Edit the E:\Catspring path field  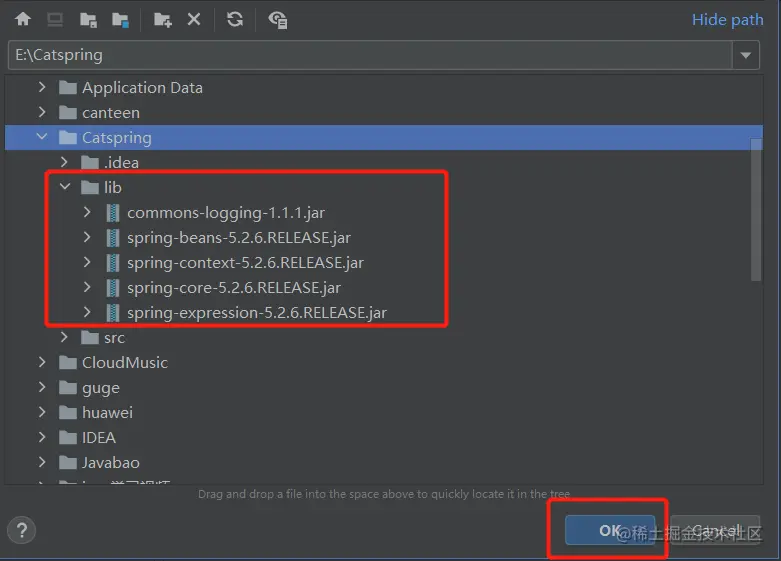(x=370, y=55)
